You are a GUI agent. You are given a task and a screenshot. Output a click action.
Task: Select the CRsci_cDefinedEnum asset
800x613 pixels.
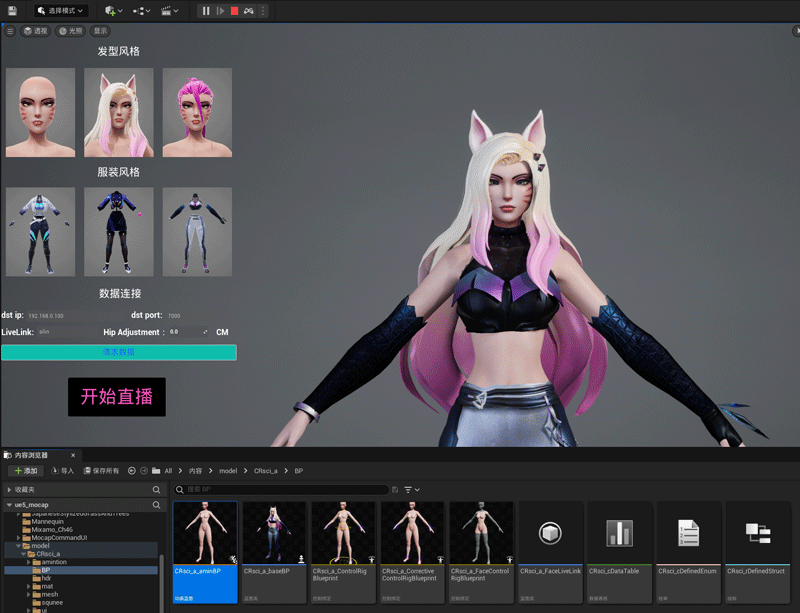pyautogui.click(x=688, y=552)
